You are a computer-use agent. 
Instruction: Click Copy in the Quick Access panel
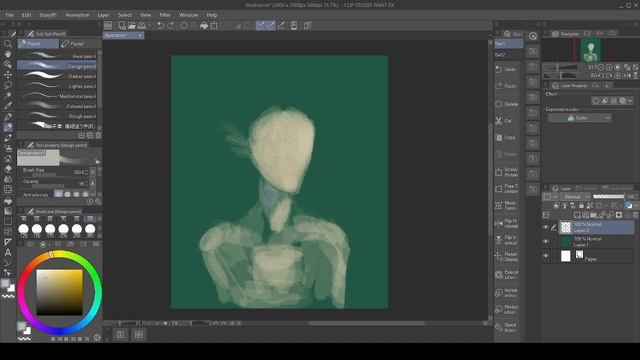(x=507, y=138)
